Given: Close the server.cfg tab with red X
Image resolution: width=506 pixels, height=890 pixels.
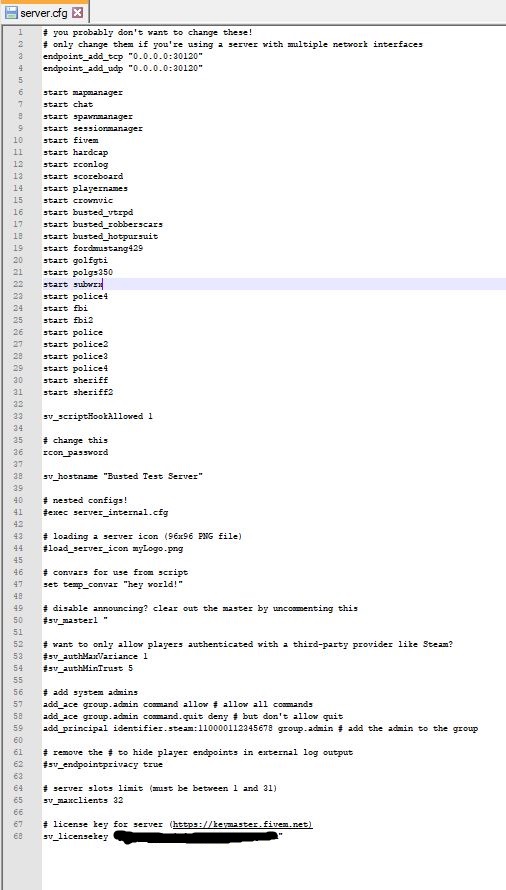Looking at the screenshot, I should pos(78,12).
